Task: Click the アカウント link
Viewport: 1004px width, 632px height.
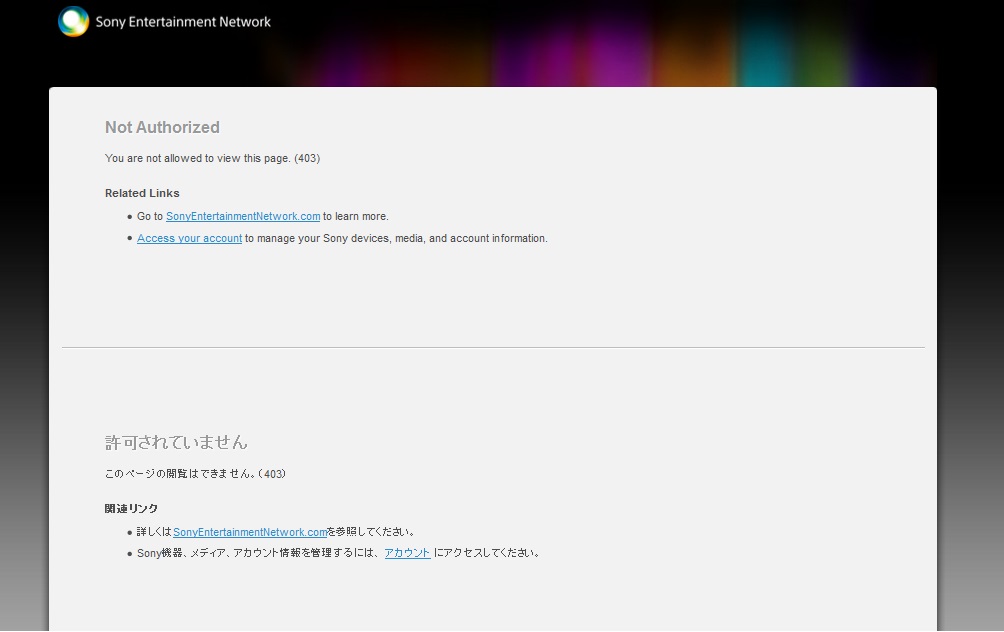Action: 407,553
